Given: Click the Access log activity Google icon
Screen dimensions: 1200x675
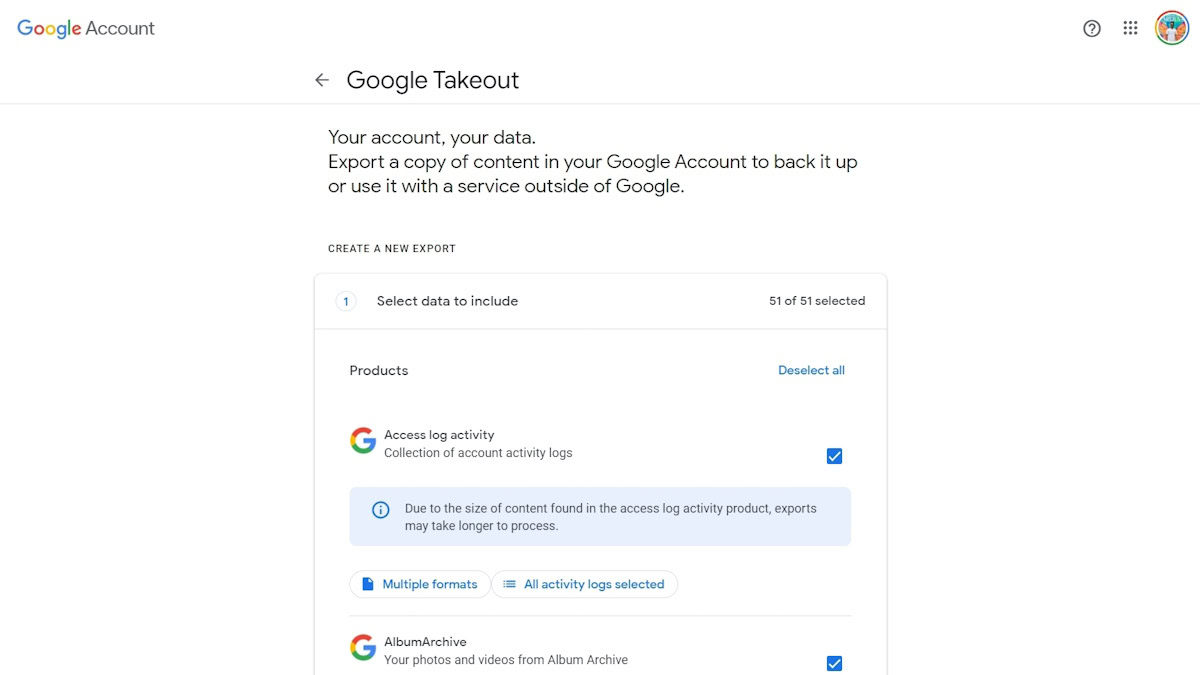Looking at the screenshot, I should 363,441.
